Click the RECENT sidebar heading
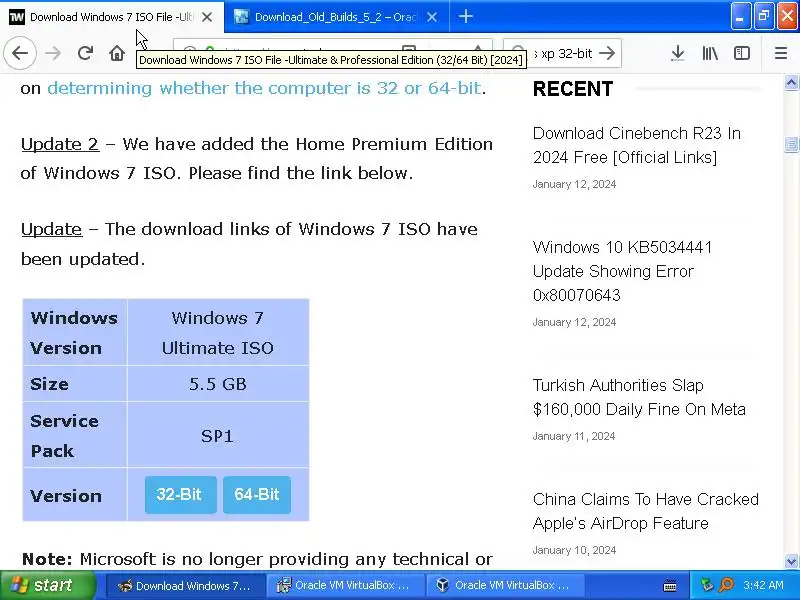Screen dimensions: 800x600 [573, 89]
